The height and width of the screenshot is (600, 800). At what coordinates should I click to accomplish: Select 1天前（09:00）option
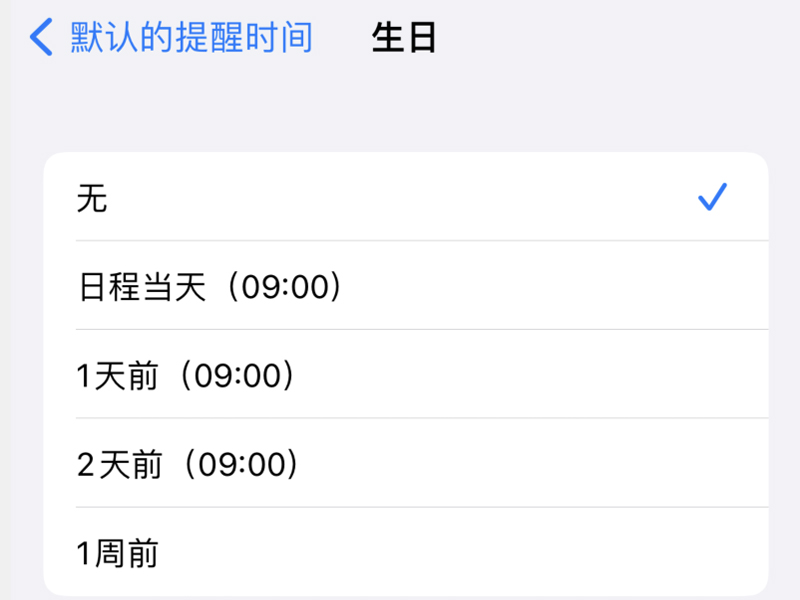point(186,376)
